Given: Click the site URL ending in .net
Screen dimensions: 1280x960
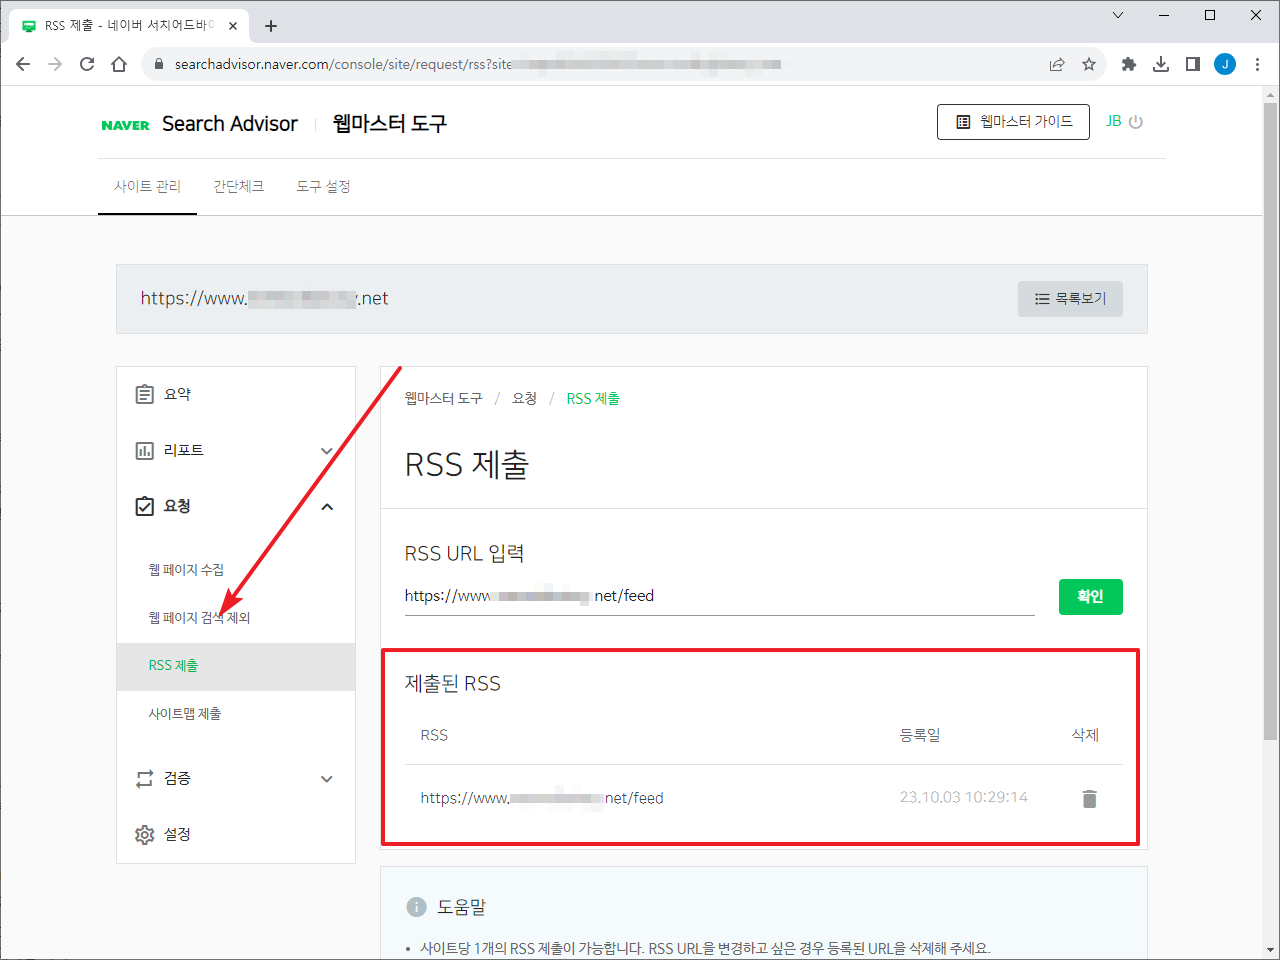Looking at the screenshot, I should tap(264, 298).
